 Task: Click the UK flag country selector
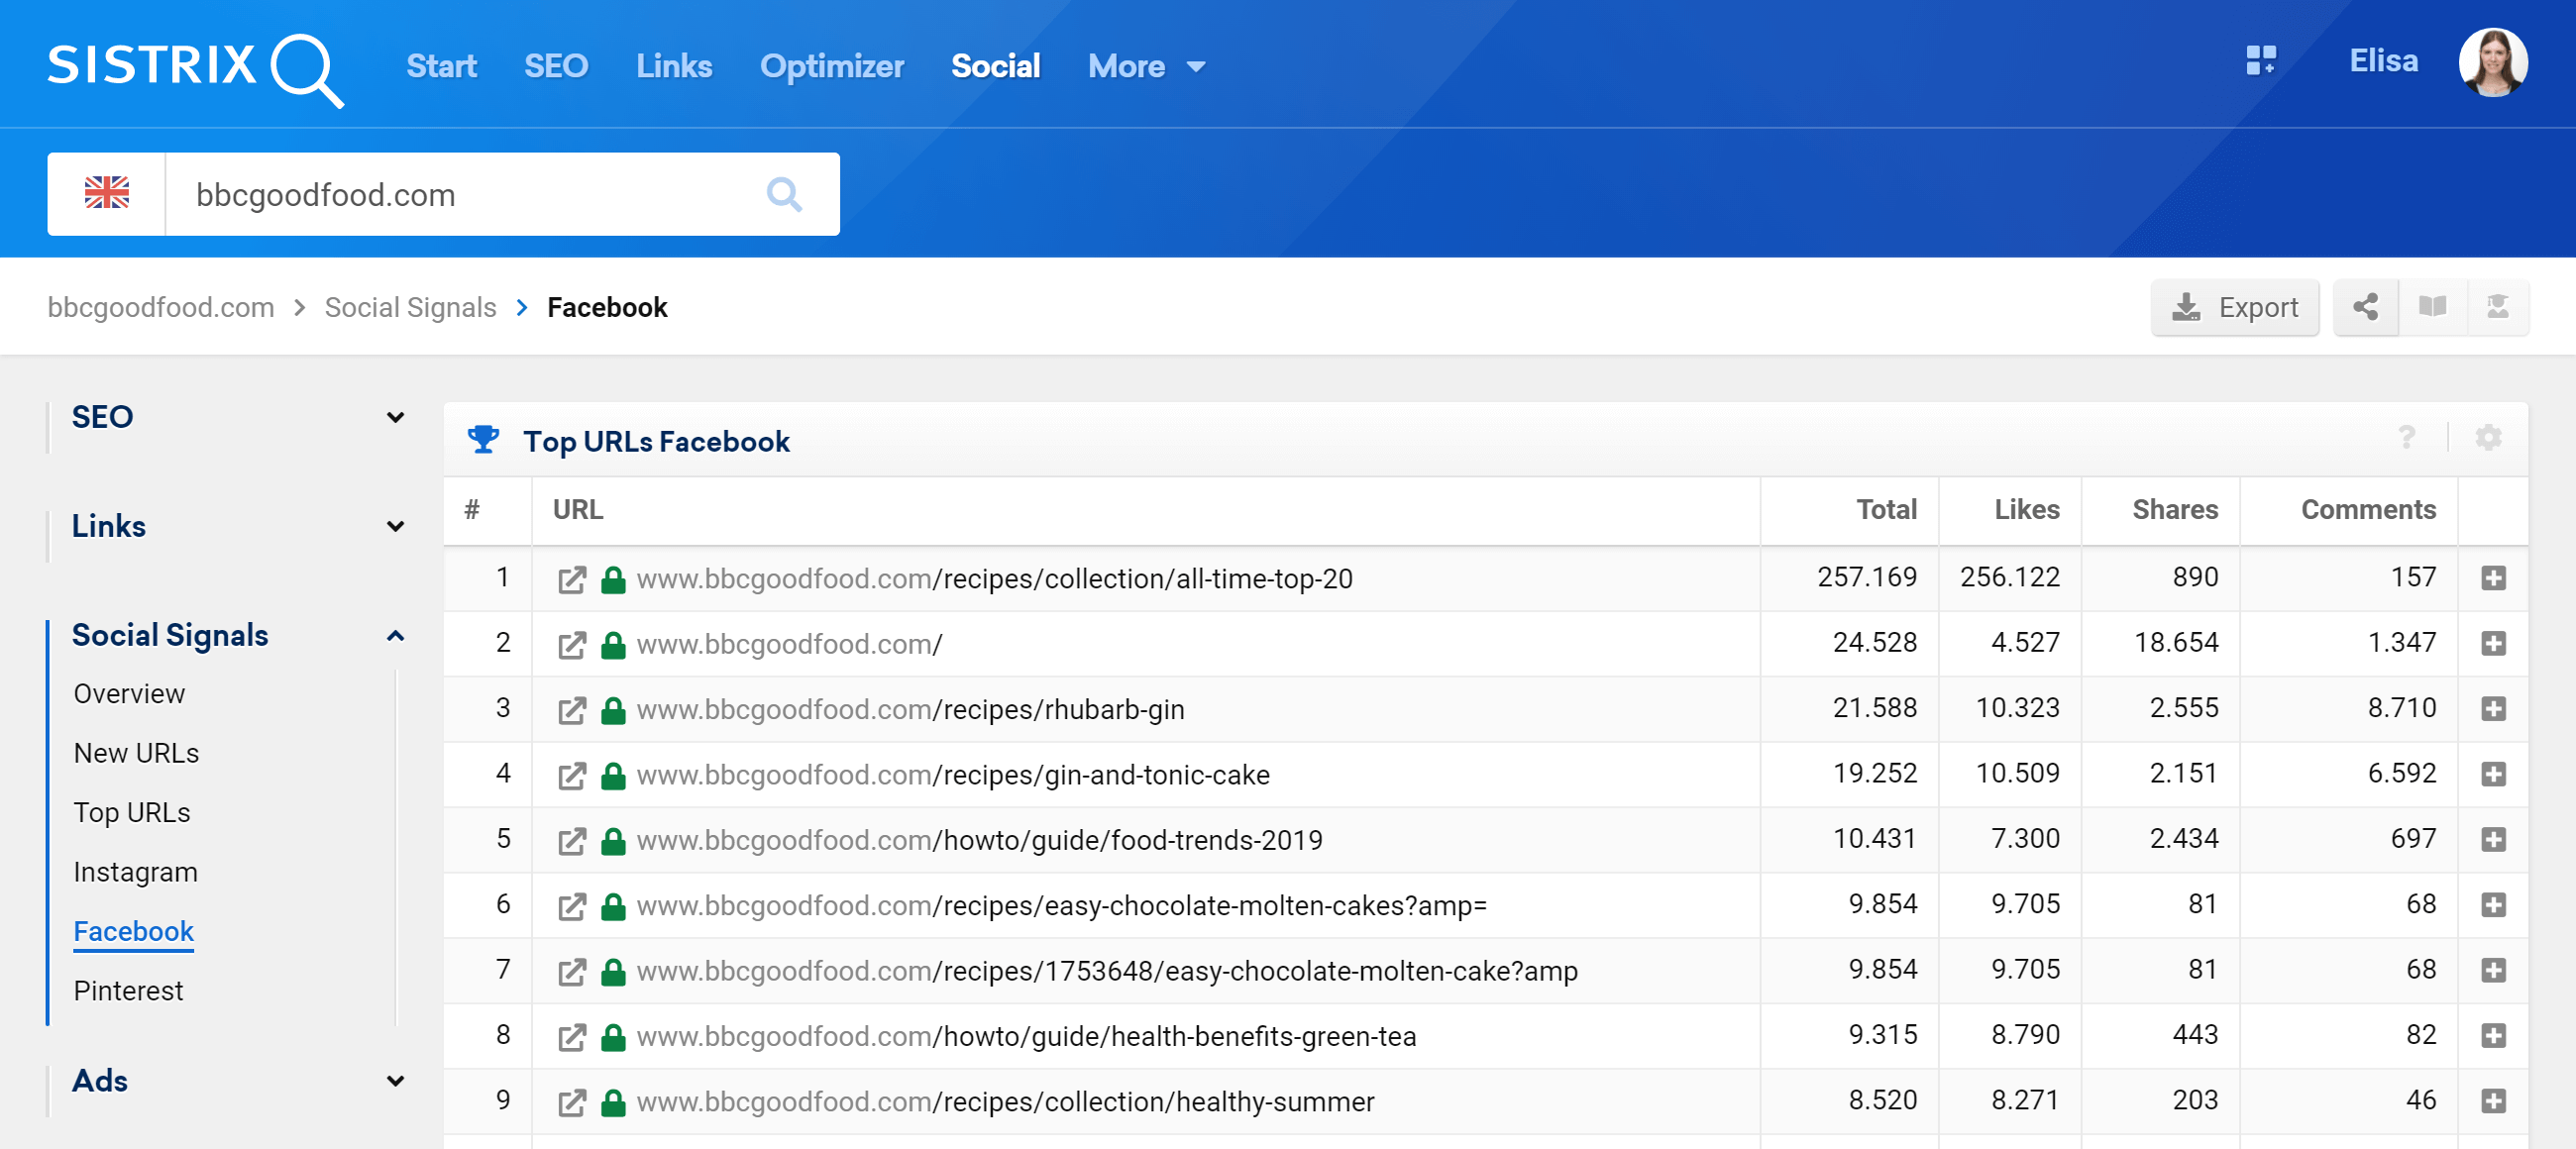[107, 193]
